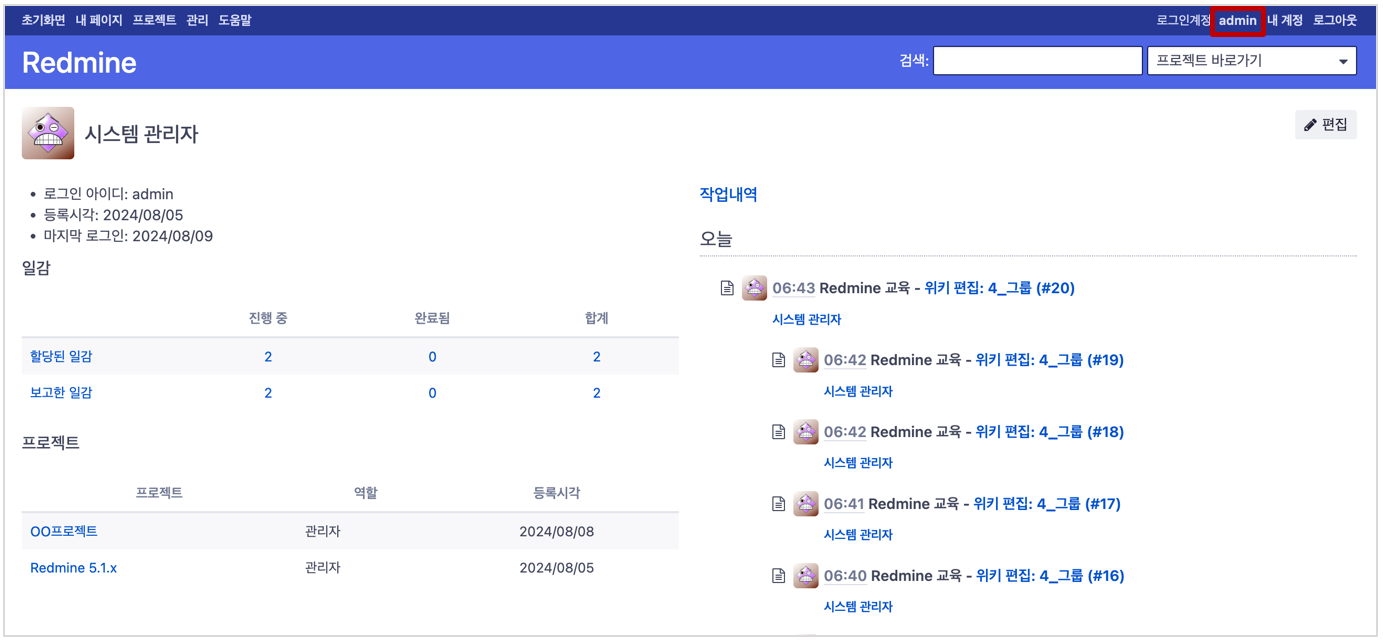
Task: Click 시스템 관리자 author link under #17
Action: tap(858, 535)
